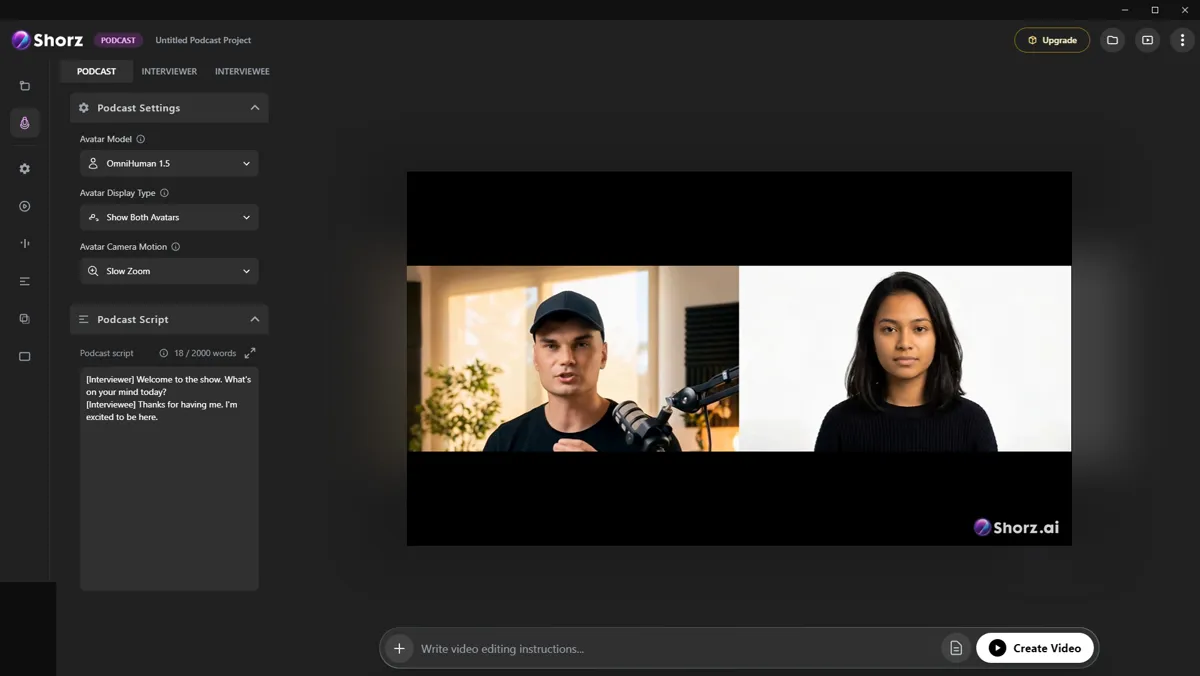The height and width of the screenshot is (676, 1200).
Task: Select the podcast microphone sidebar icon
Action: click(25, 123)
